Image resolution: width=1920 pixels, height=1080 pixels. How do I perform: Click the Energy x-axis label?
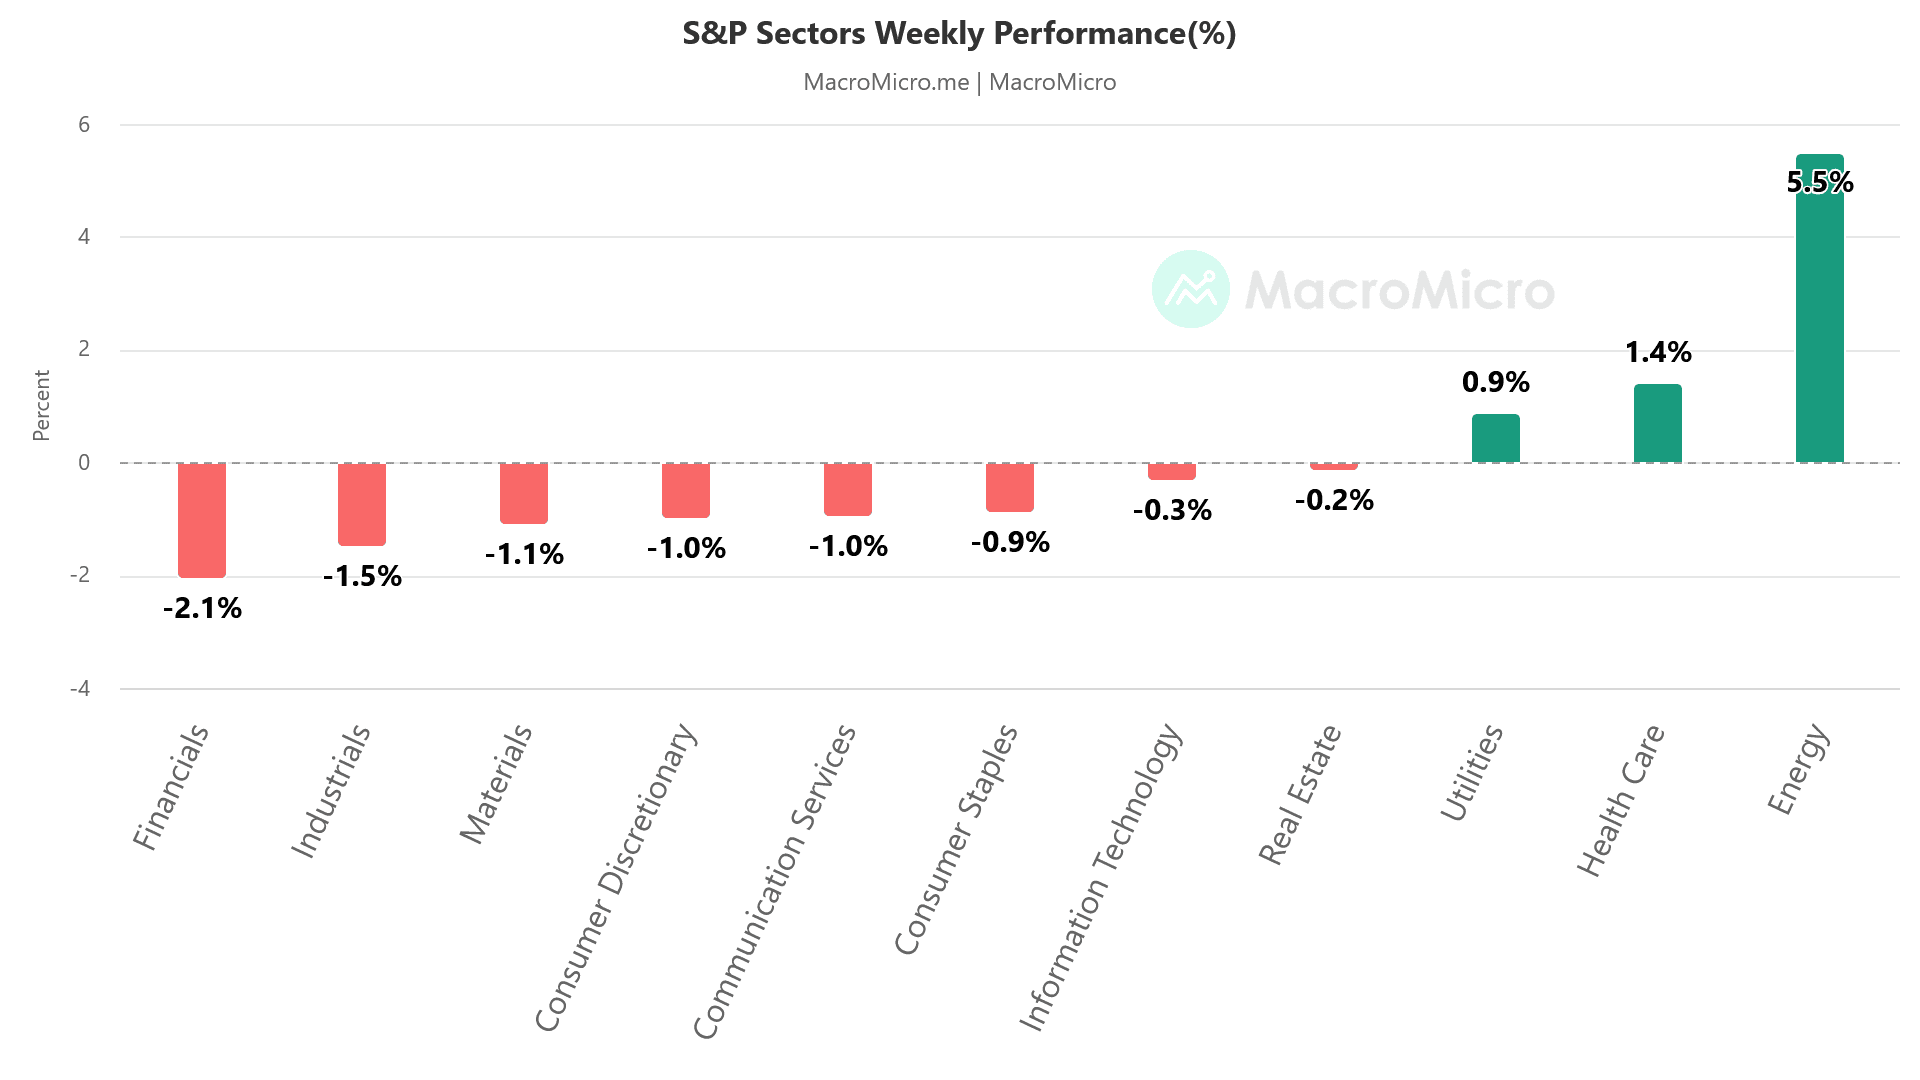coord(1800,770)
